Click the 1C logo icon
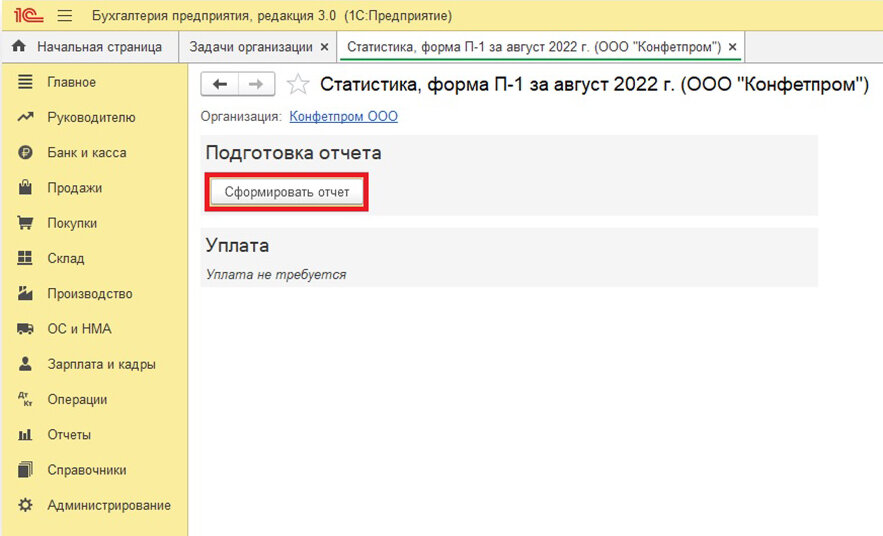This screenshot has height=536, width=883. (28, 15)
